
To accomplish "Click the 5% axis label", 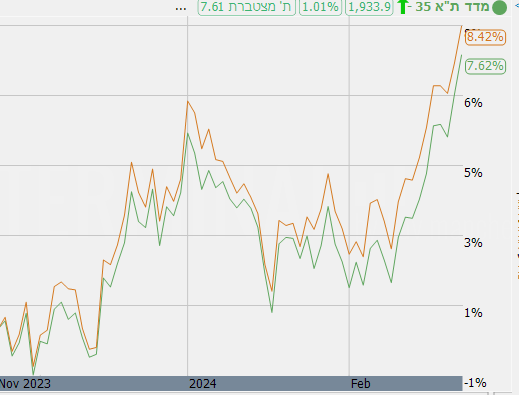I will coord(473,173).
